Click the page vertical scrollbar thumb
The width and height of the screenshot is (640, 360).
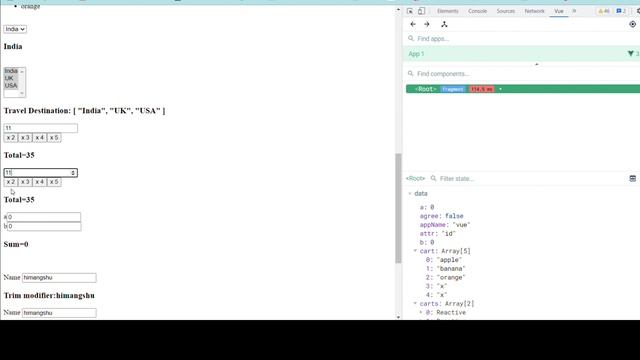click(x=398, y=208)
